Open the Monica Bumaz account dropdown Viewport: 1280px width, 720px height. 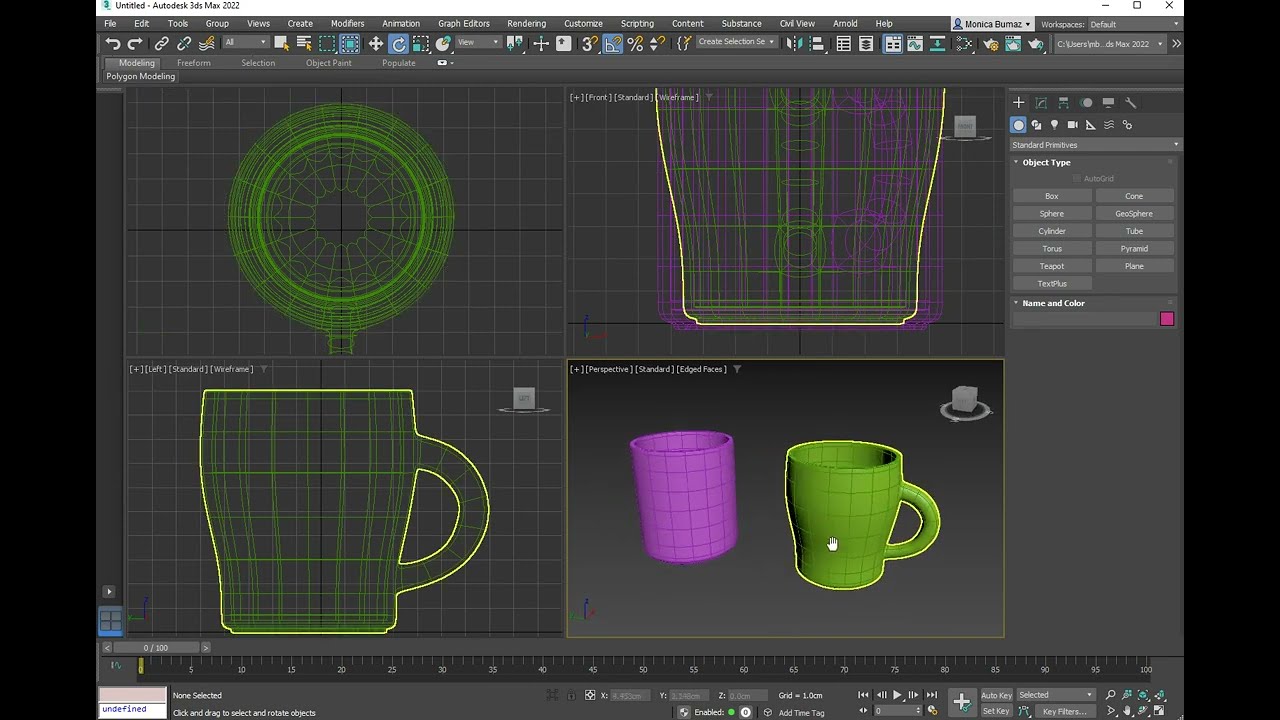[992, 24]
